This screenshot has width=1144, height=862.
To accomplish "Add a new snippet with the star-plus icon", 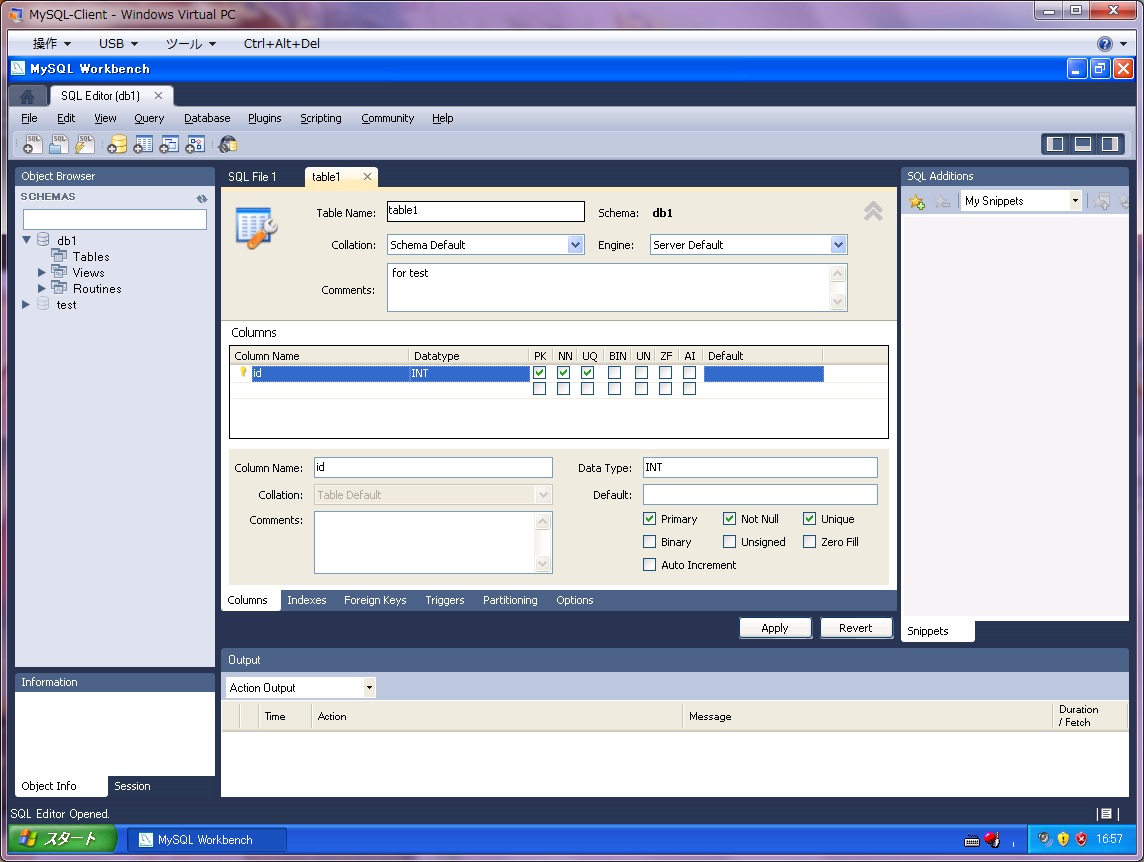I will click(x=917, y=201).
